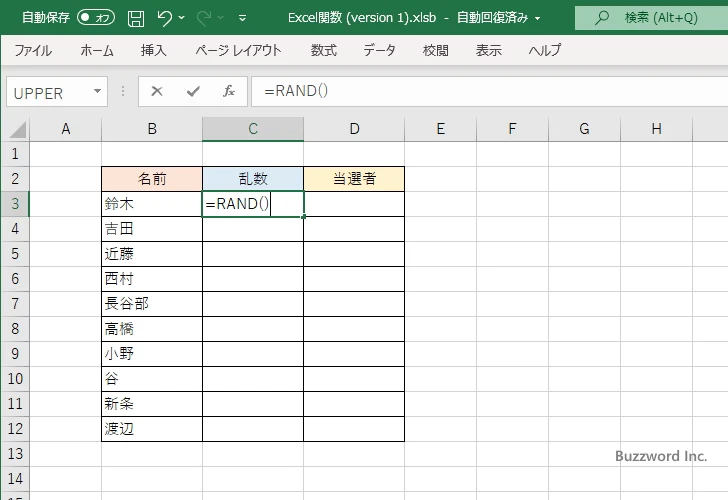Open the ヘルプ tab

545,50
